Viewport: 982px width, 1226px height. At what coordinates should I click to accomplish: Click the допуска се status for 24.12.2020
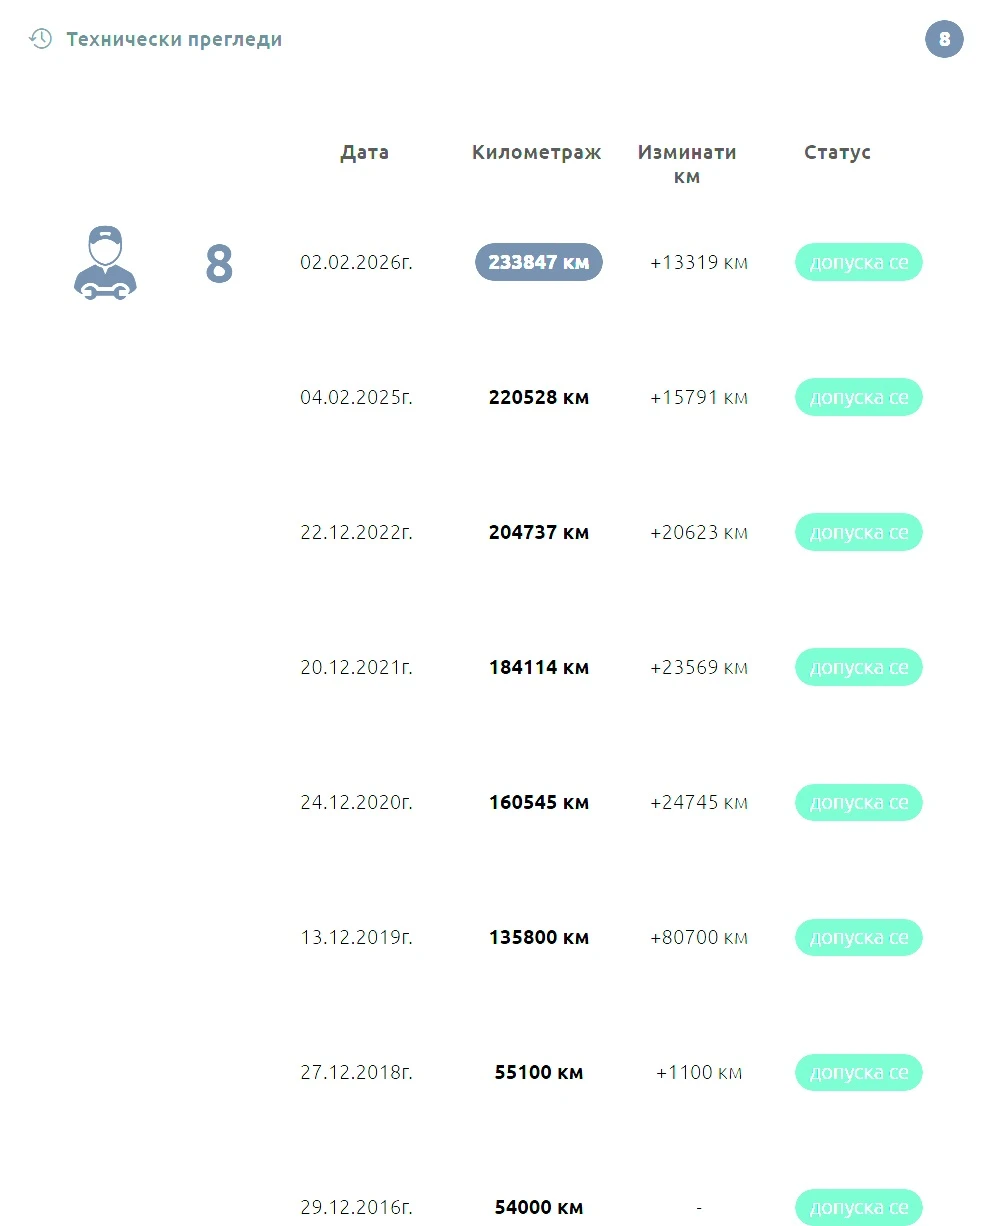click(x=858, y=802)
